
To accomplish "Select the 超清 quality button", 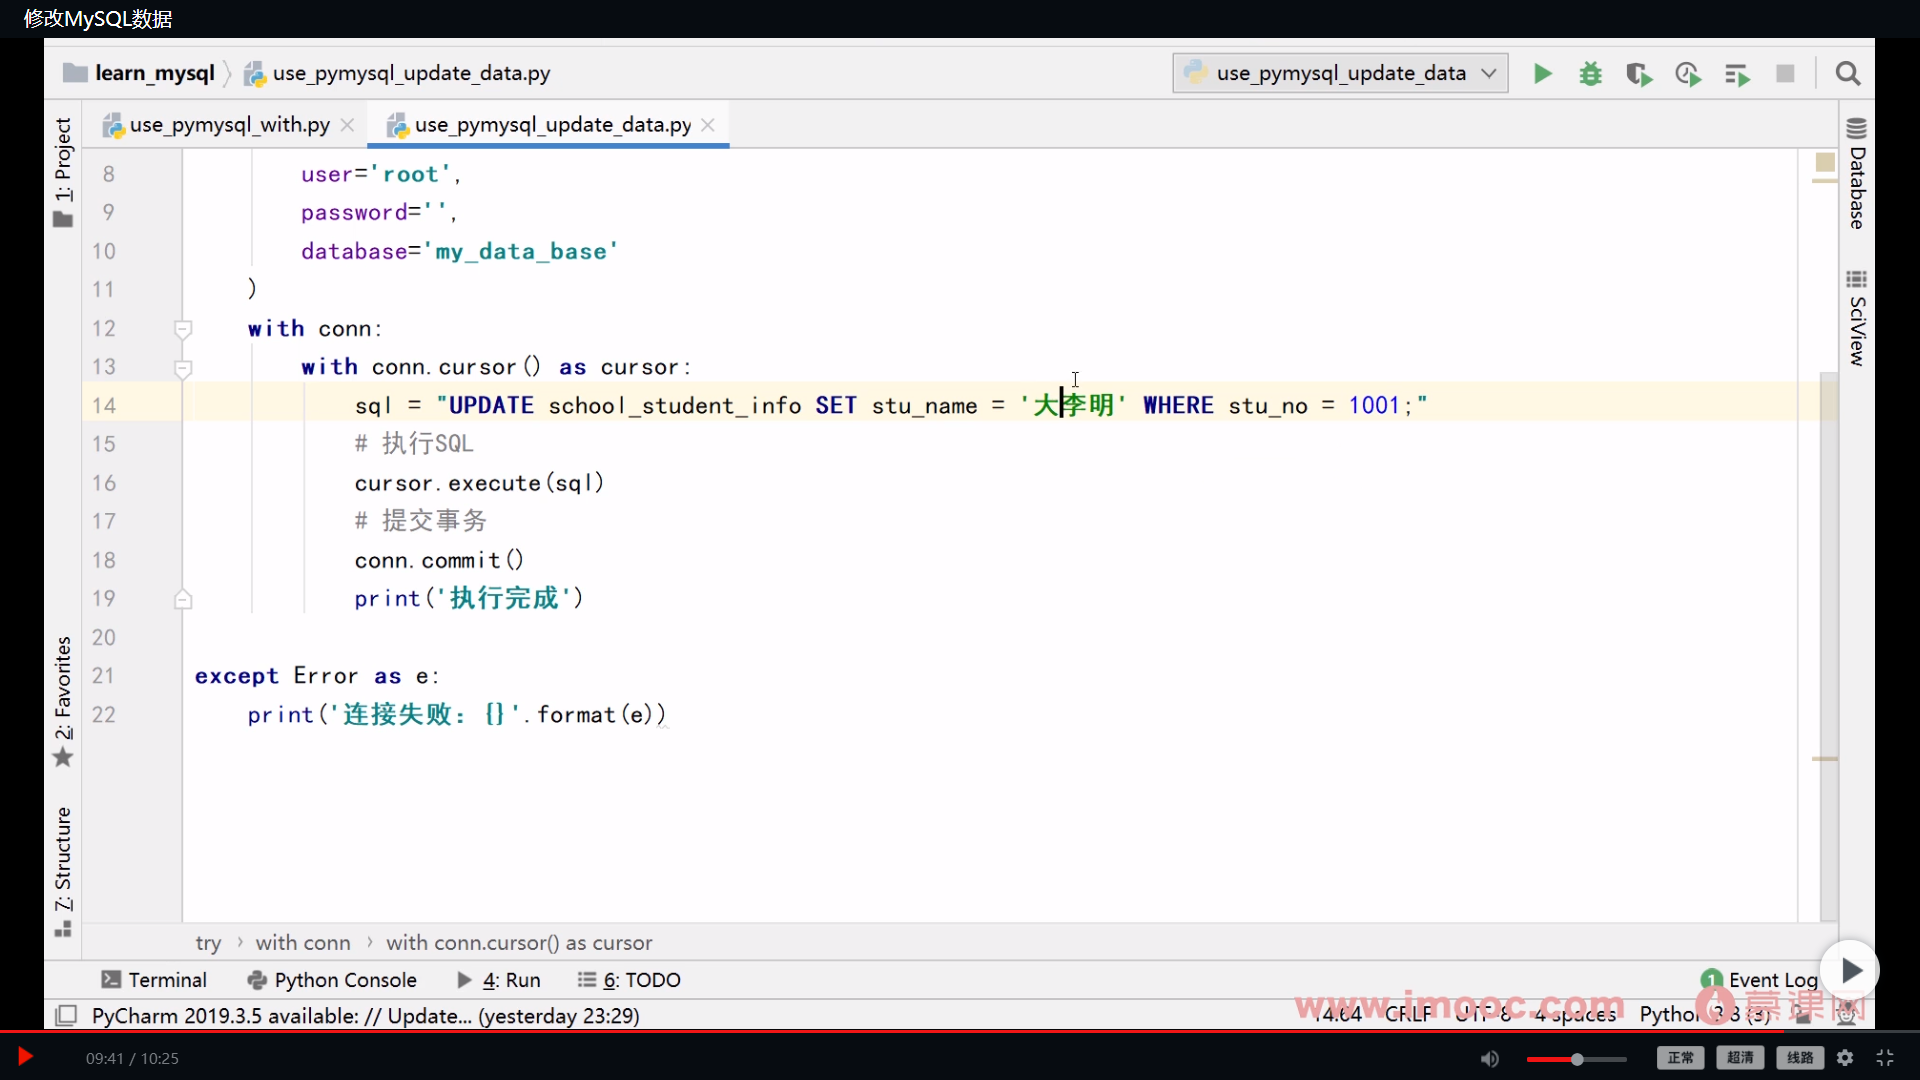I will pyautogui.click(x=1740, y=1058).
